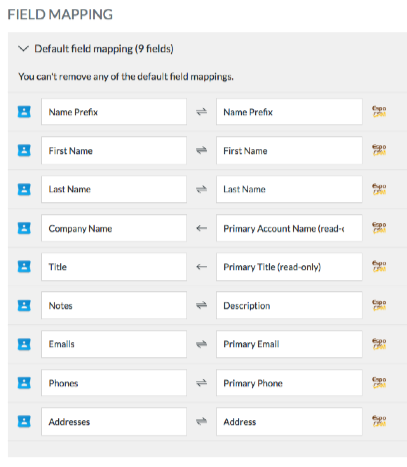Click the sync arrows in Name Prefix row

(201, 112)
